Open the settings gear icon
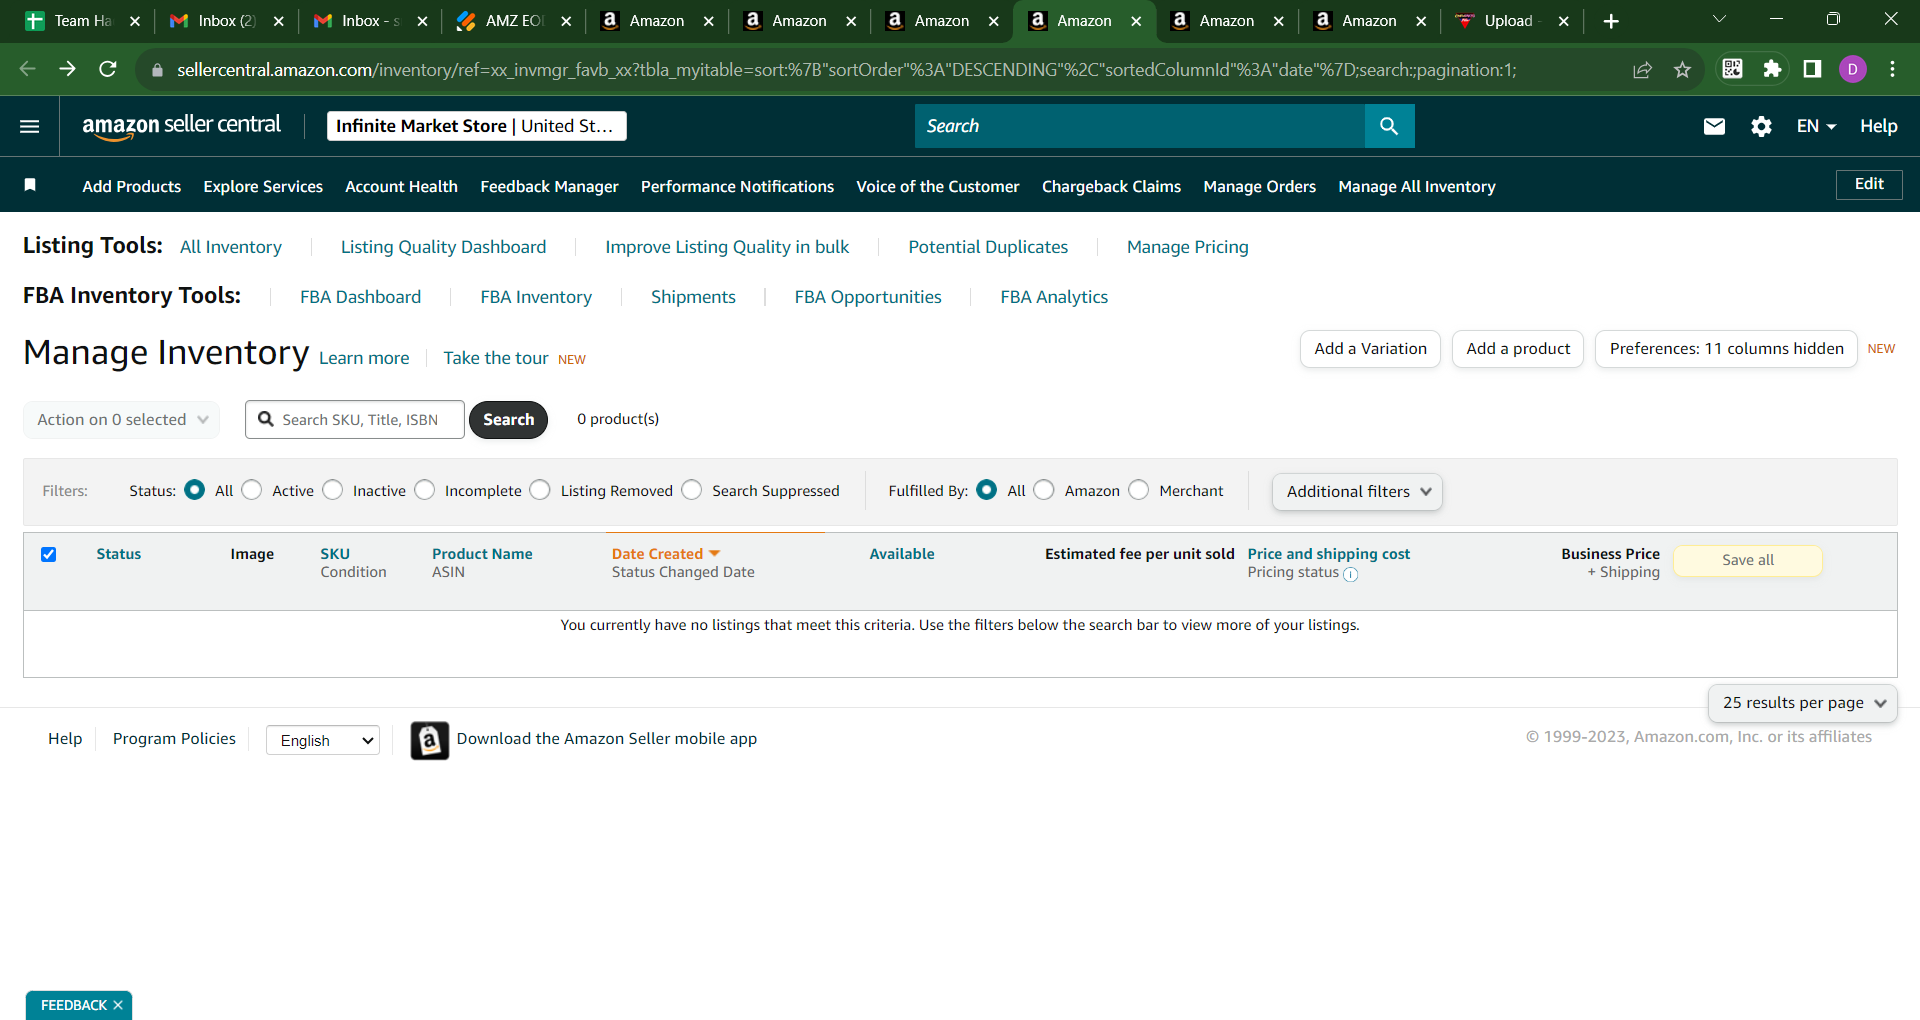 tap(1761, 126)
